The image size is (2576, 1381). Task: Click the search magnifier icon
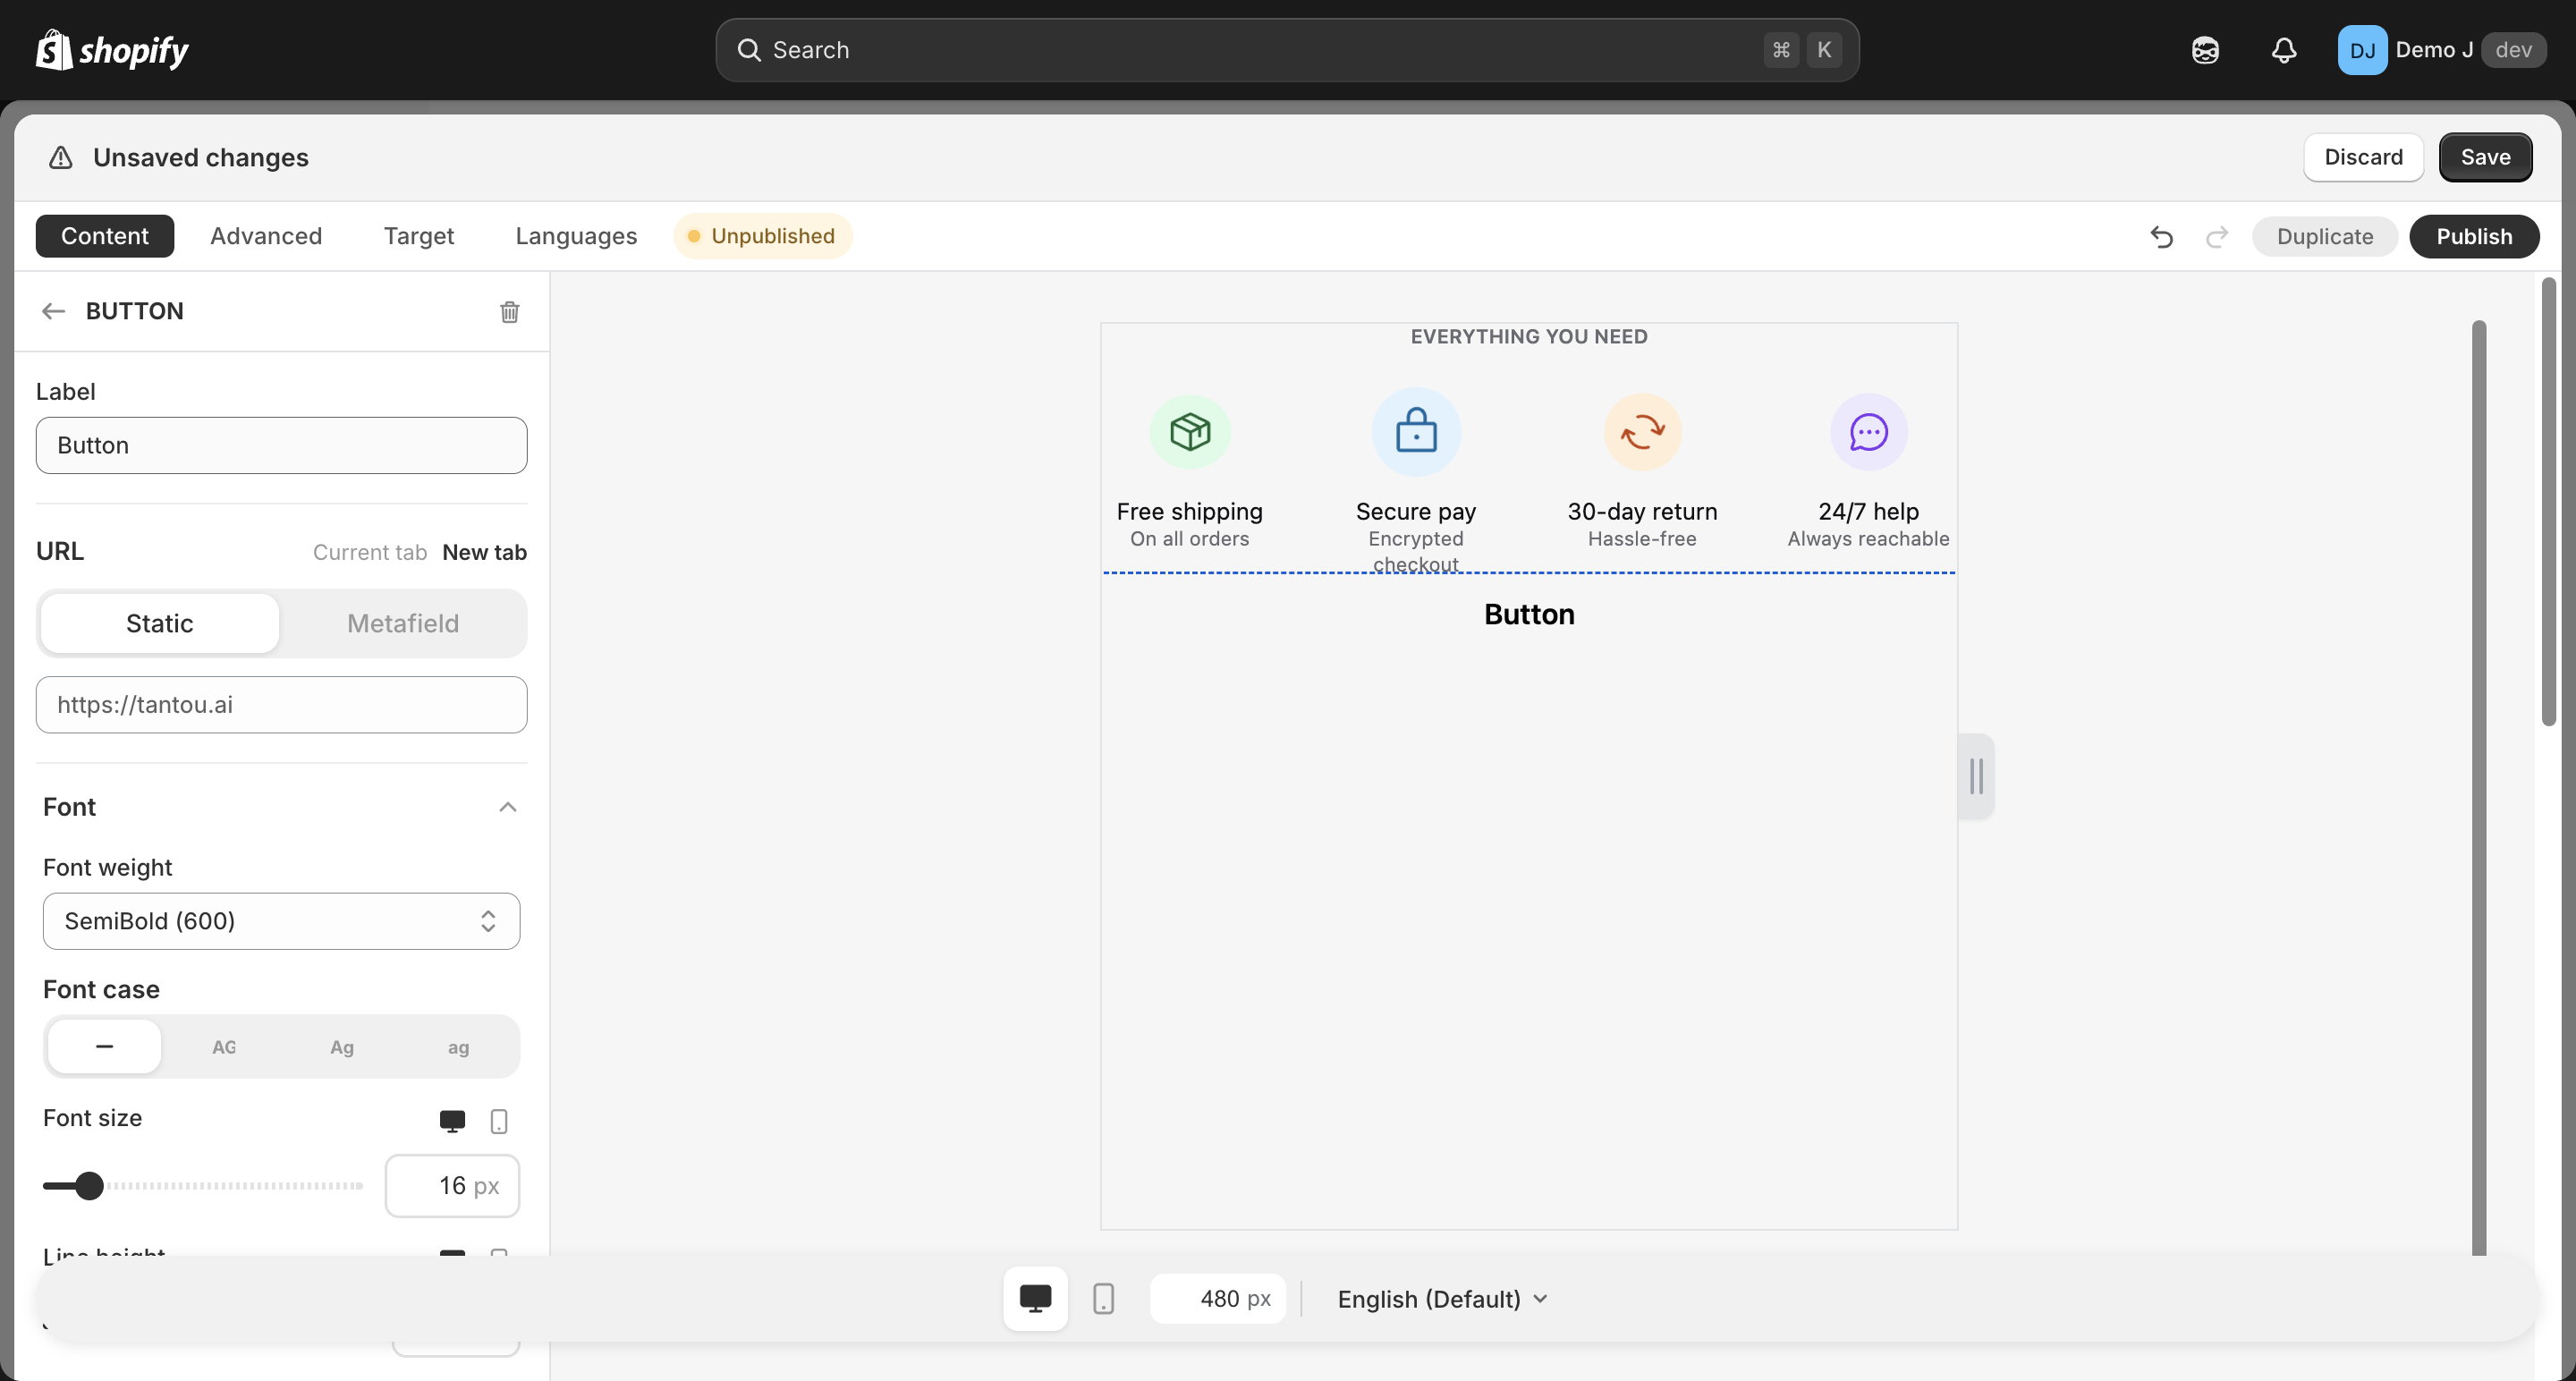(x=749, y=50)
